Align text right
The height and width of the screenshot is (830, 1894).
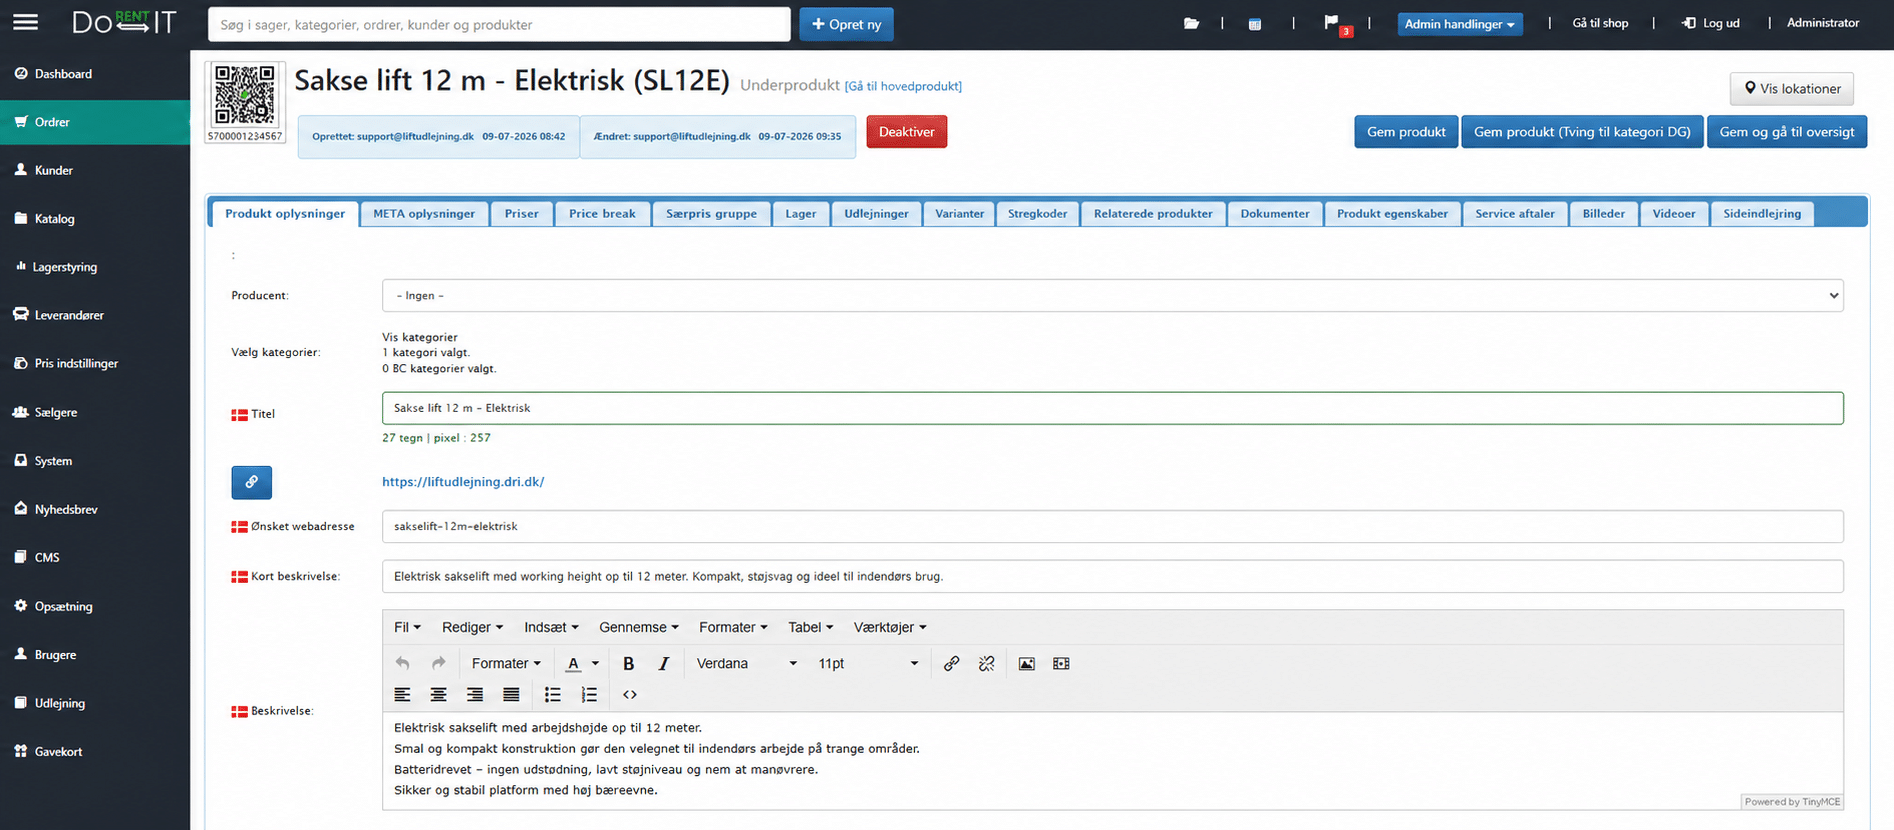pos(475,694)
